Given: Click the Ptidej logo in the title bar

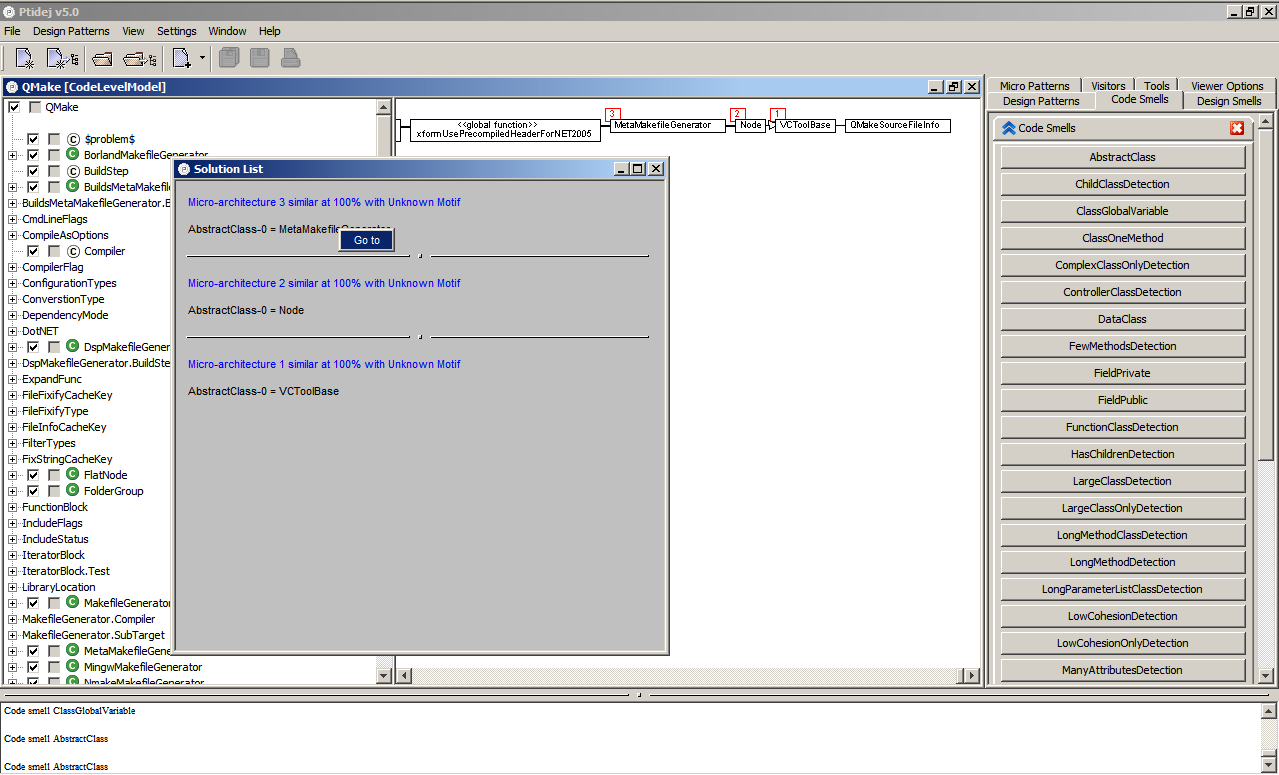Looking at the screenshot, I should 8,10.
